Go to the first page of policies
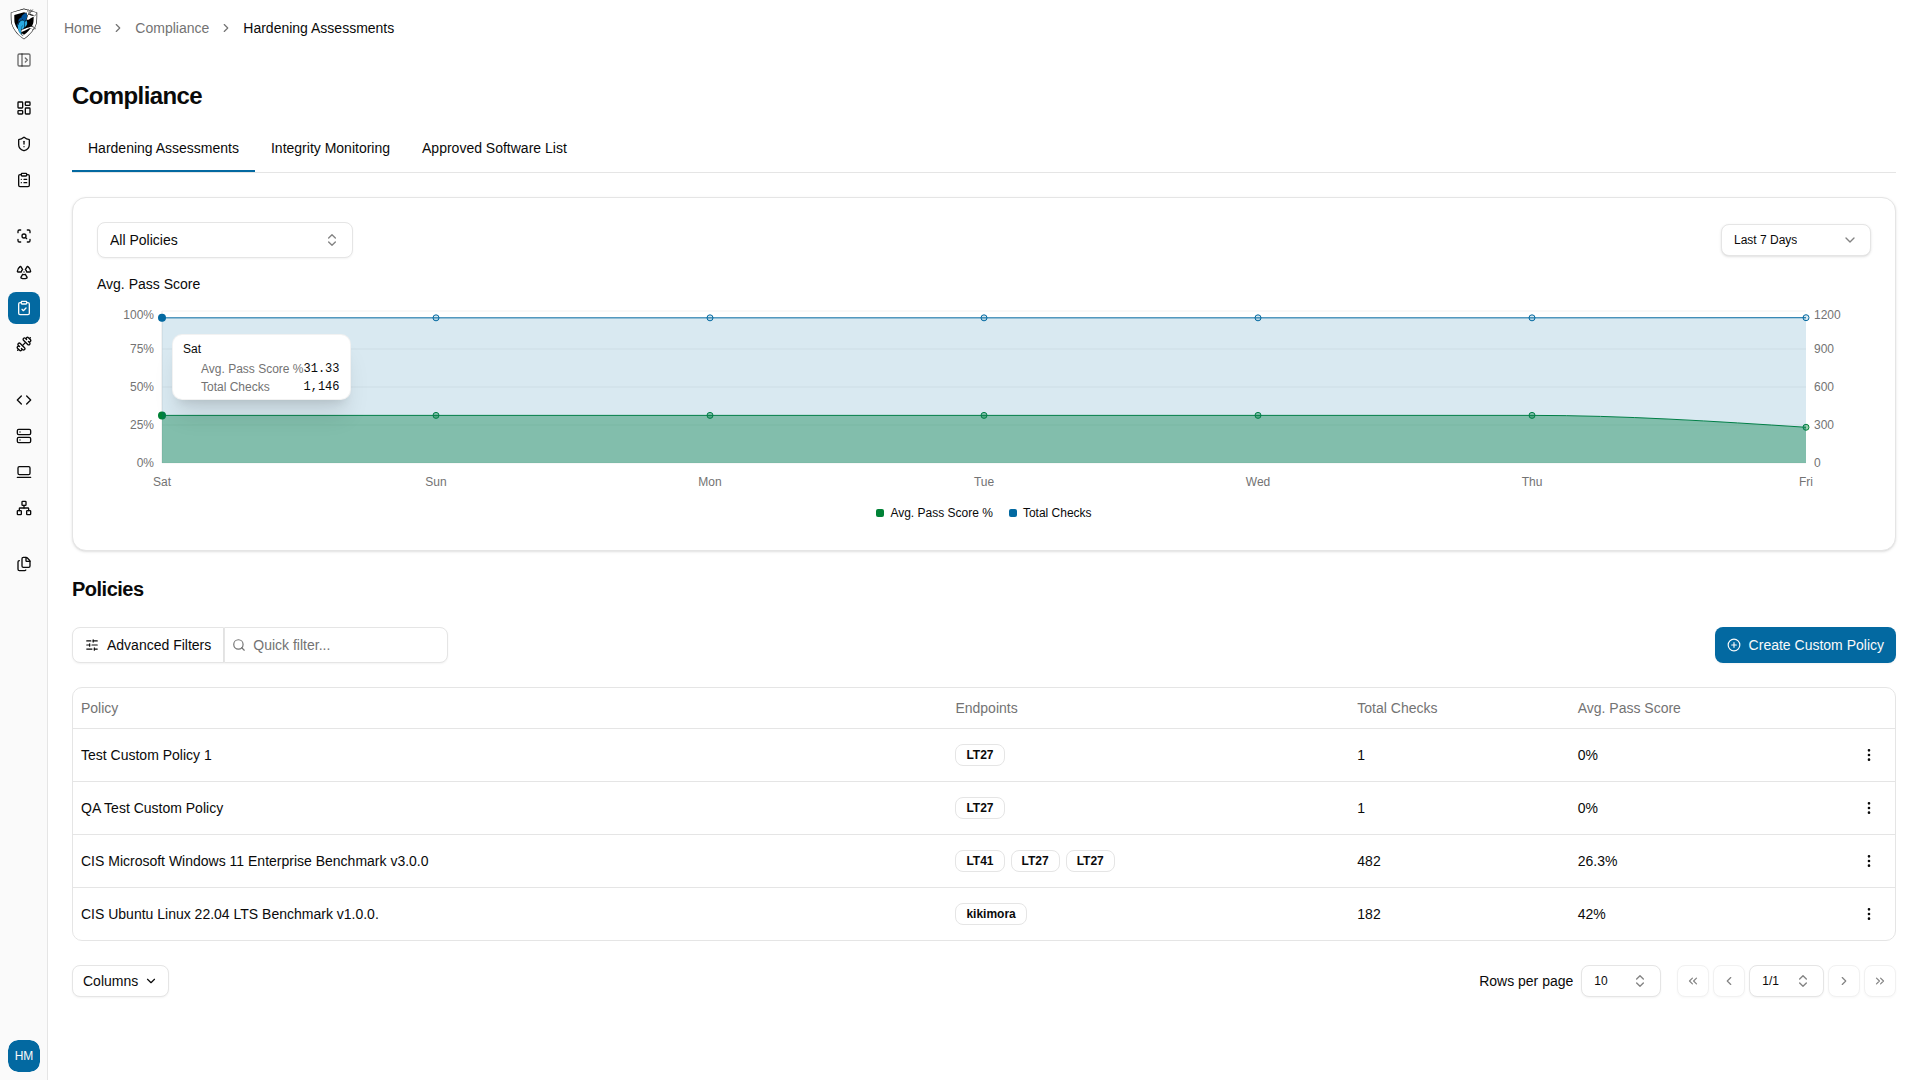Image resolution: width=1920 pixels, height=1080 pixels. [x=1693, y=981]
